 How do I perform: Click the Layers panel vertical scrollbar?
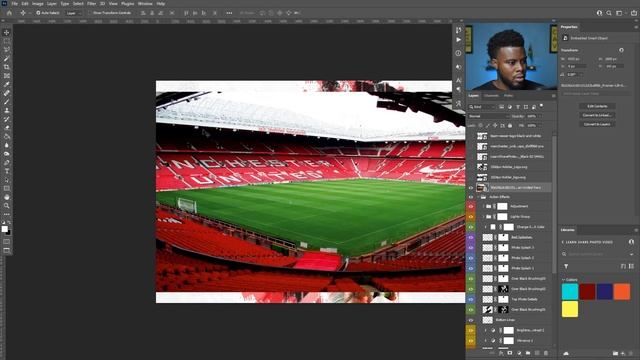(x=554, y=204)
